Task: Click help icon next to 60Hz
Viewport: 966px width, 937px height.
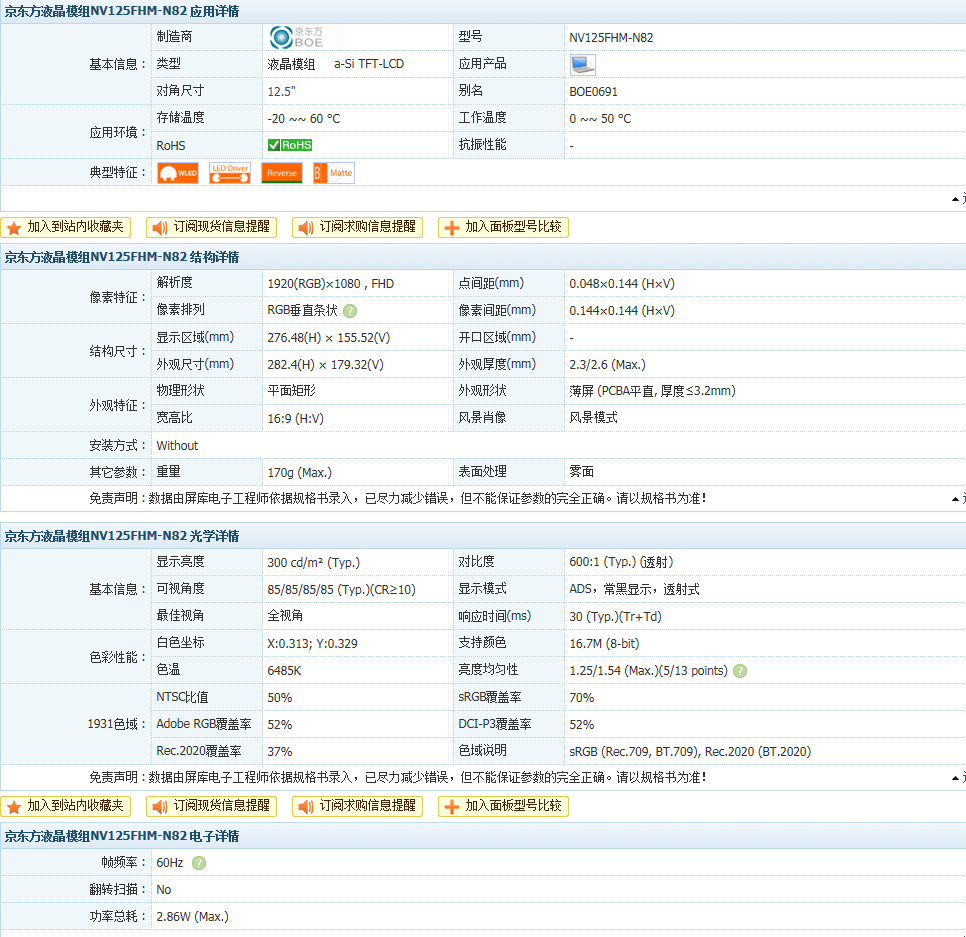Action: click(x=198, y=863)
